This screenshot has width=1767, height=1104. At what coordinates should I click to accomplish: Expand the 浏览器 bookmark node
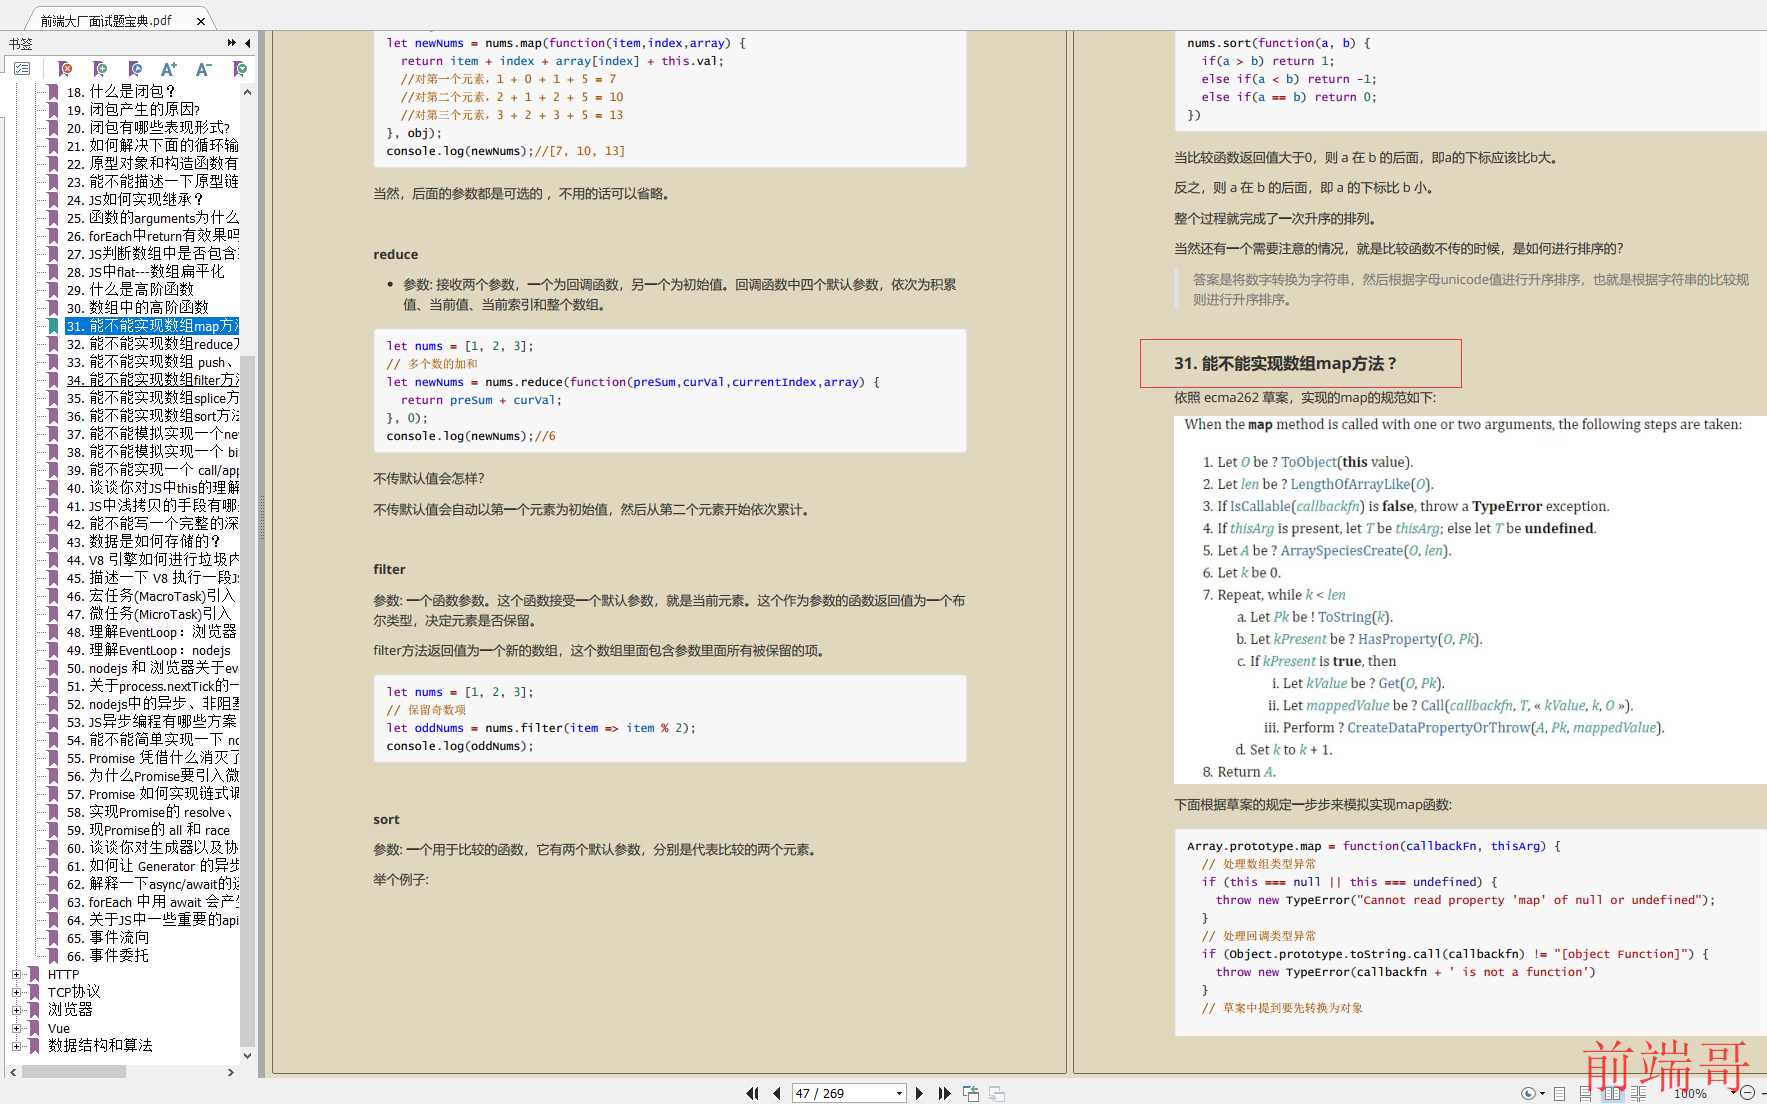[16, 1010]
